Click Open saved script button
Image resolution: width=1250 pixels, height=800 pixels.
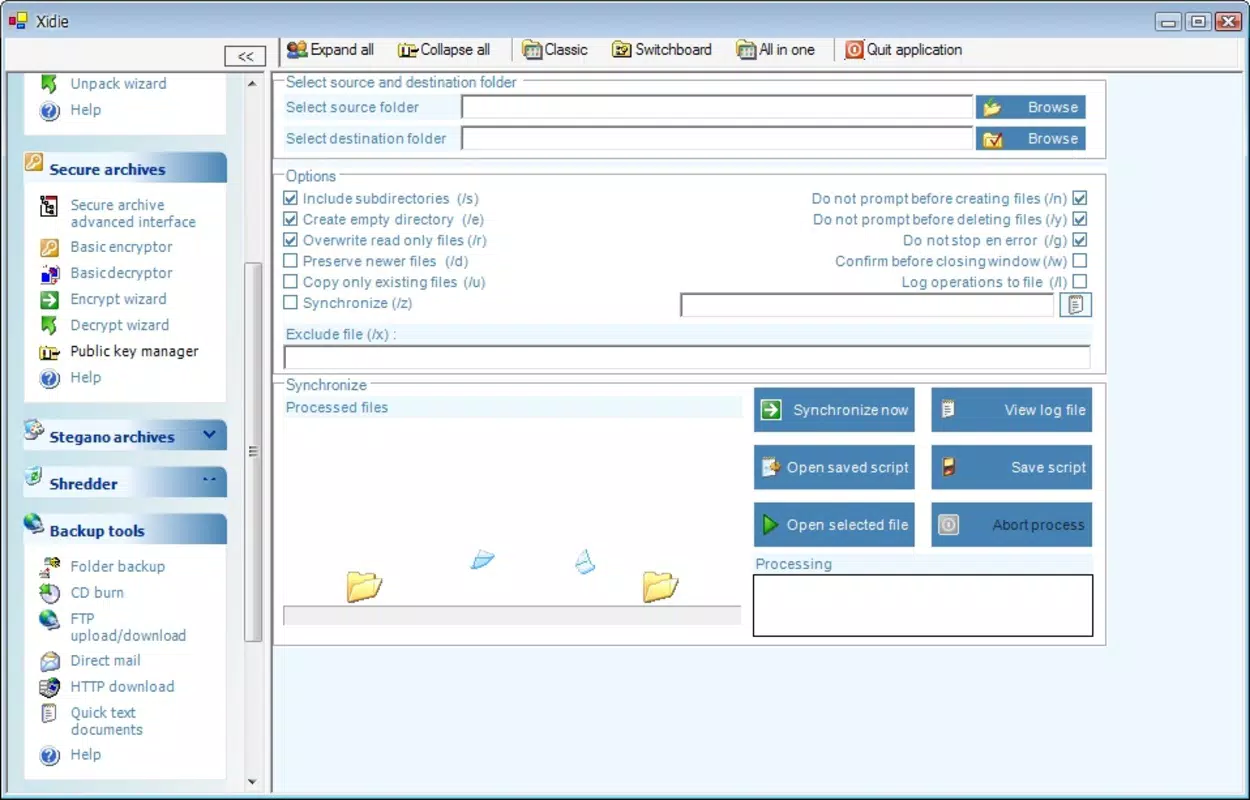pos(834,467)
